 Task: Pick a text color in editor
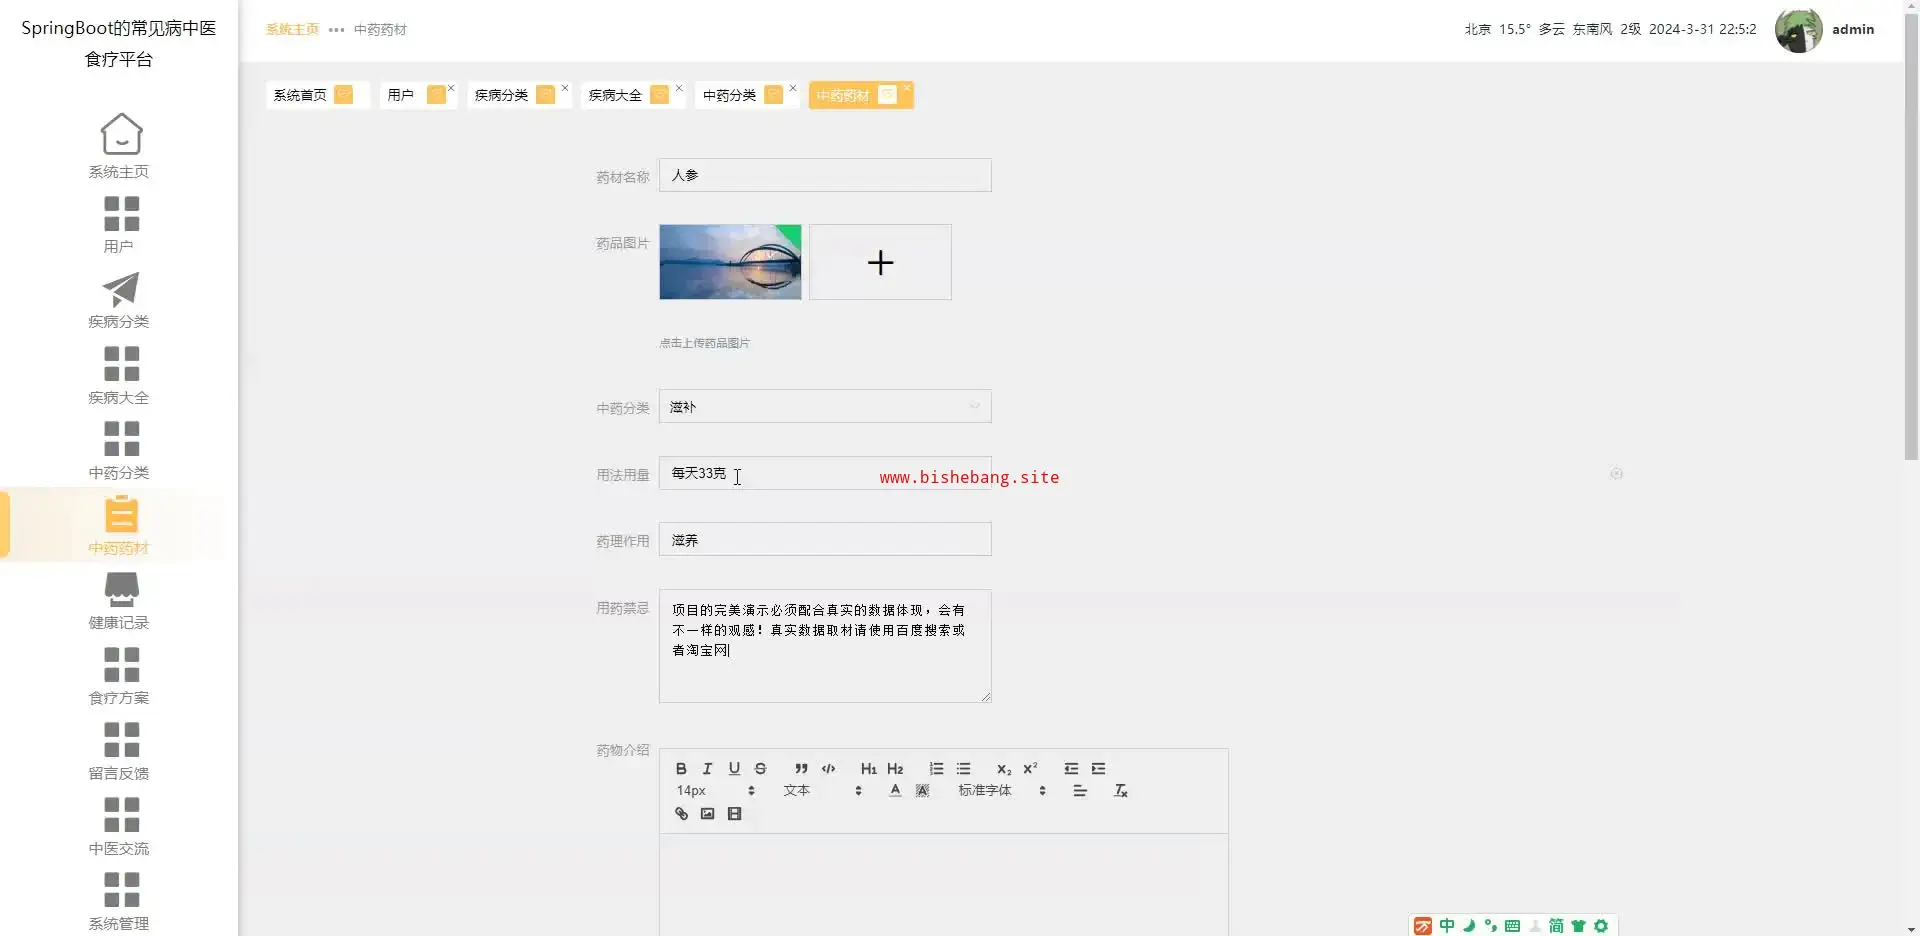[895, 790]
